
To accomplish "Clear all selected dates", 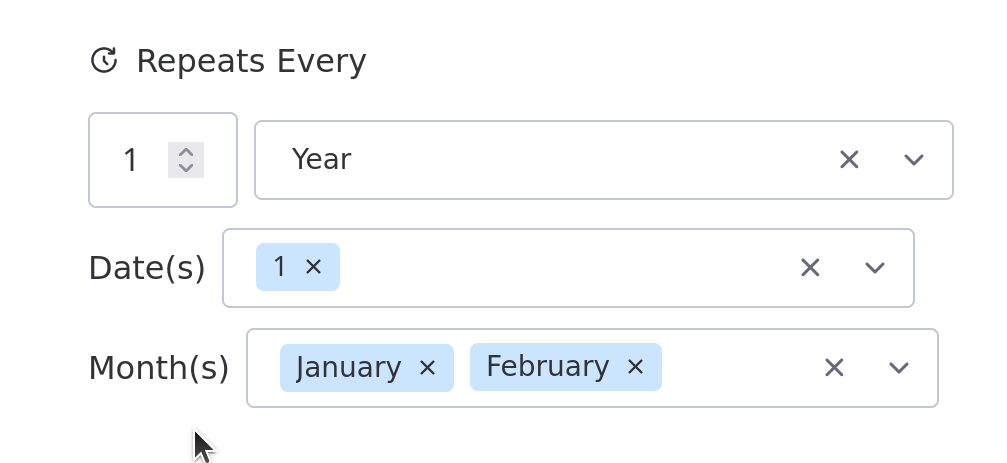I will pos(810,267).
